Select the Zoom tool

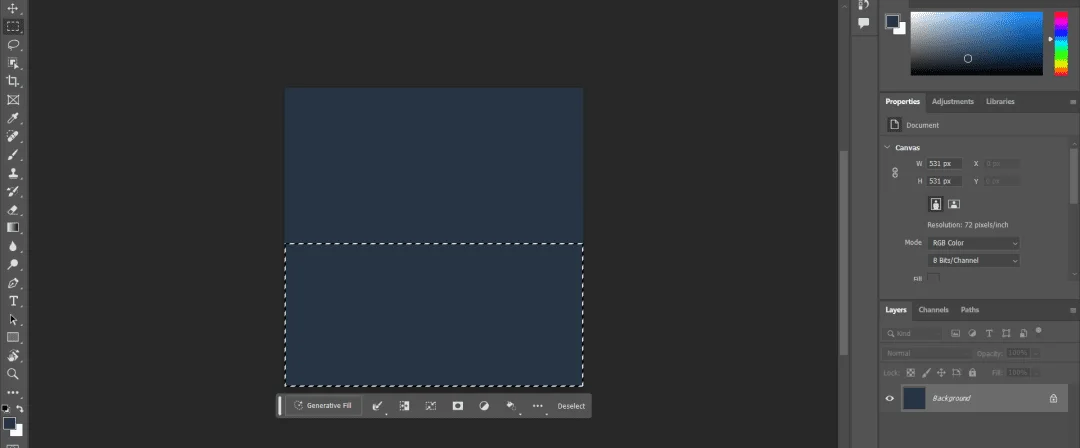12,374
